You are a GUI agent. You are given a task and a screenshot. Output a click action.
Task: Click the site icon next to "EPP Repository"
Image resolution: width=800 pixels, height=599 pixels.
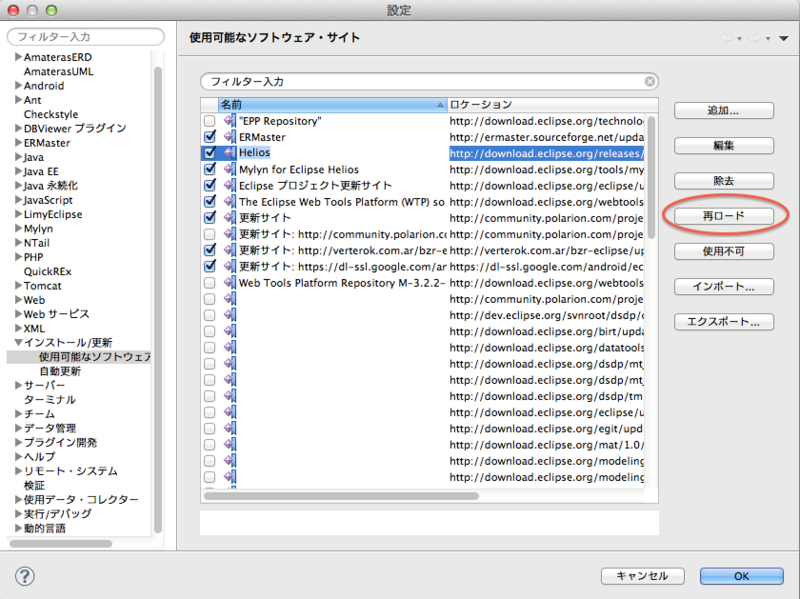230,121
